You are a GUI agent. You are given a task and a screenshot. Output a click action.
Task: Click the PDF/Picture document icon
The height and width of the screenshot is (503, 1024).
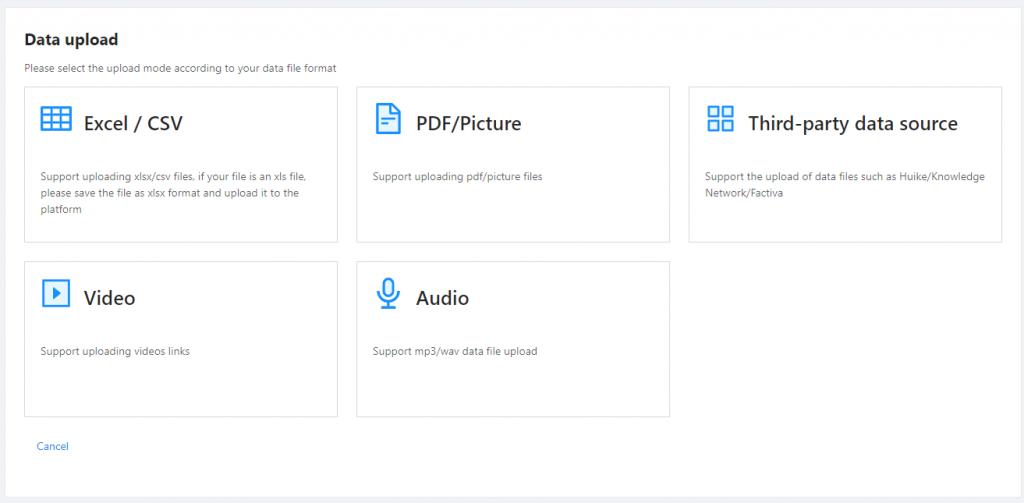tap(387, 119)
